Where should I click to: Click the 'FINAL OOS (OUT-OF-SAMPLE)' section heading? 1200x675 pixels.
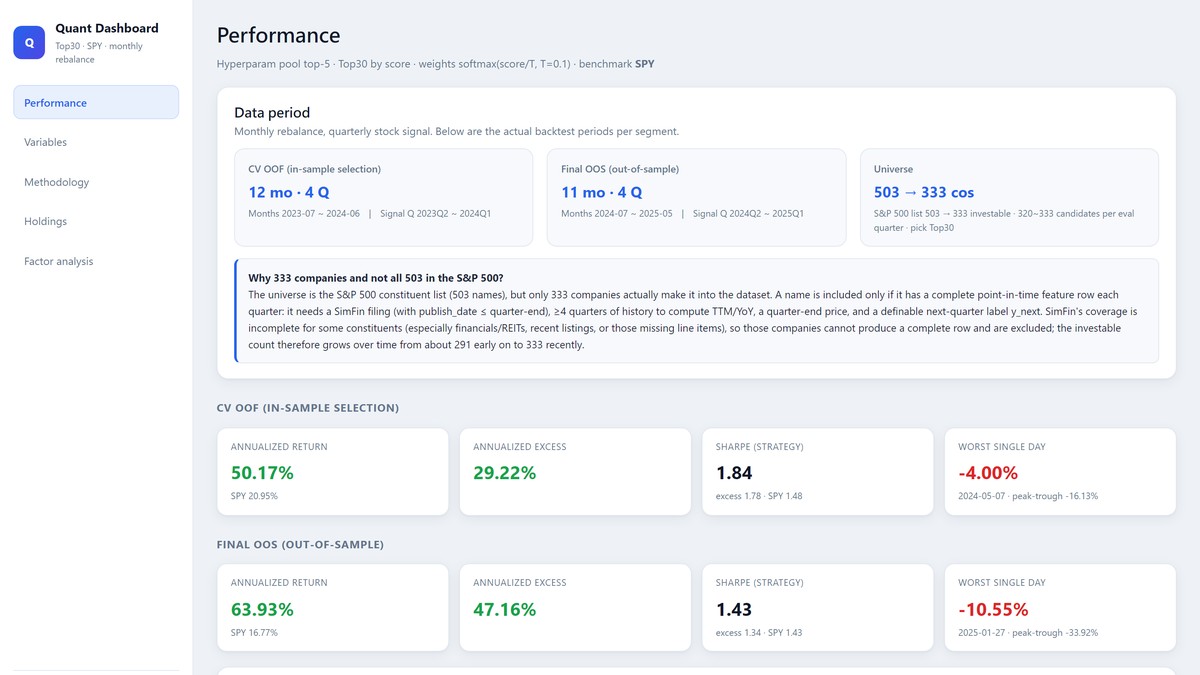click(300, 544)
